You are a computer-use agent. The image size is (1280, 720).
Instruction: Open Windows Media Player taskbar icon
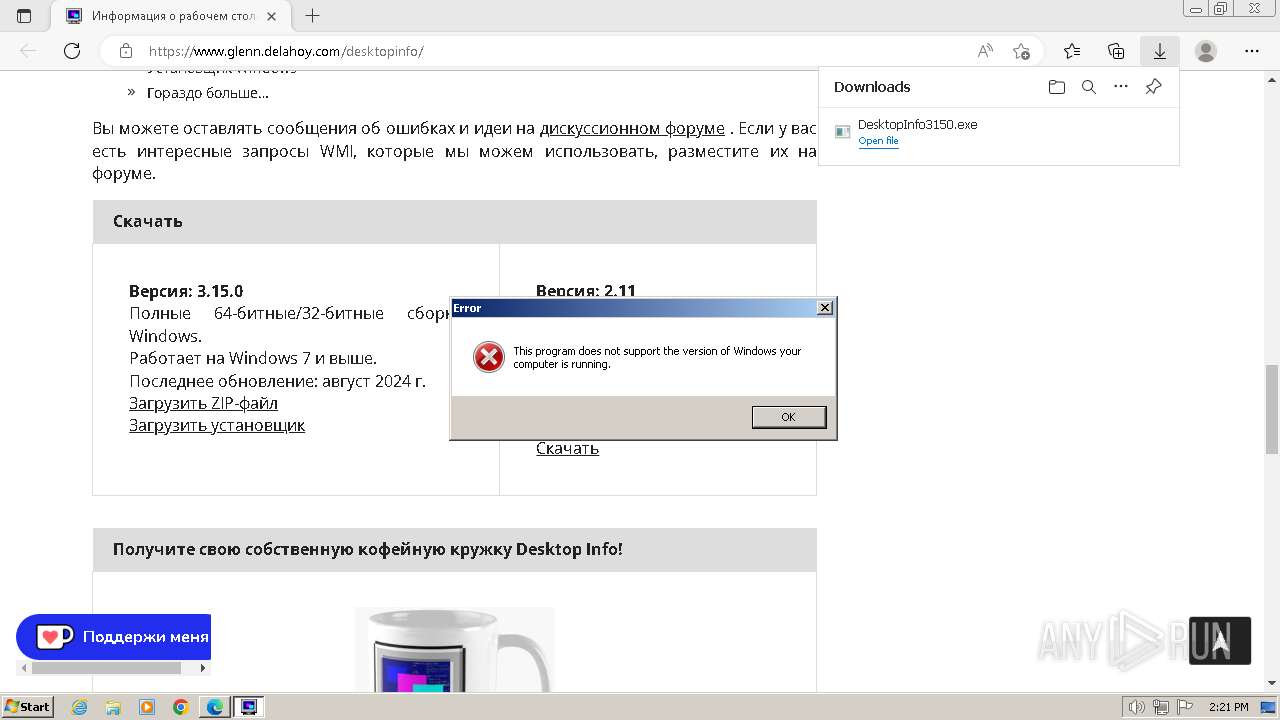pos(147,707)
